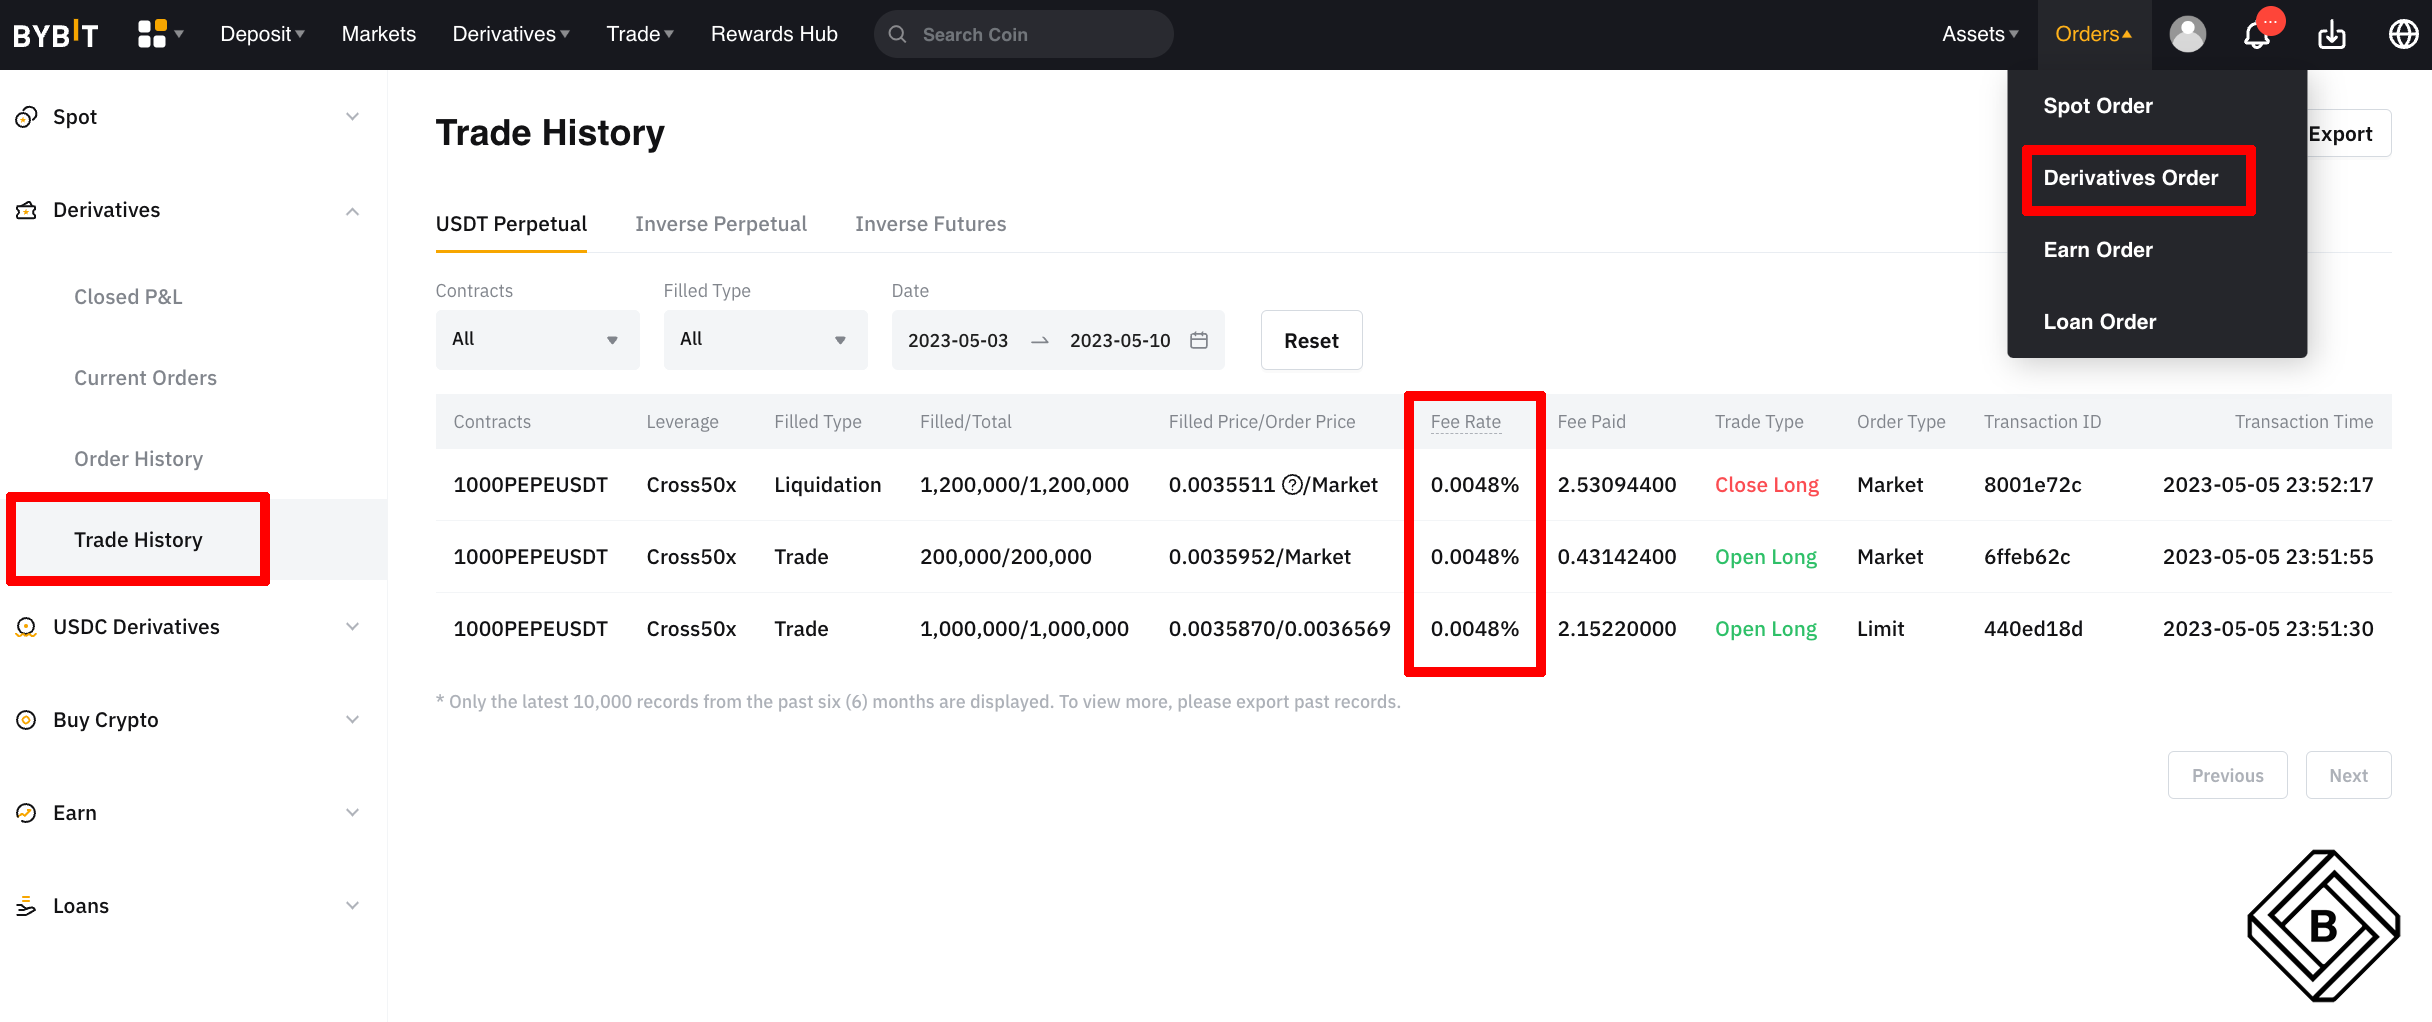This screenshot has width=2432, height=1022.
Task: Open the date range calendar icon
Action: point(1199,340)
